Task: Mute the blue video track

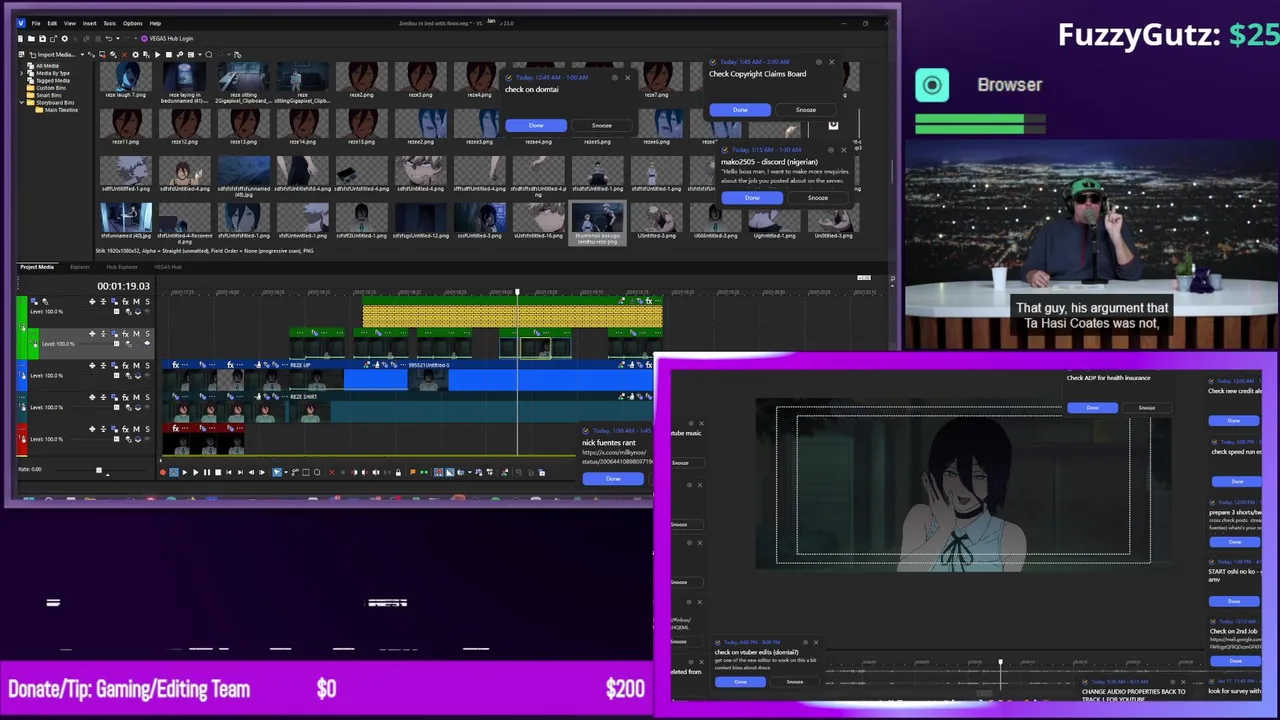Action: 136,366
